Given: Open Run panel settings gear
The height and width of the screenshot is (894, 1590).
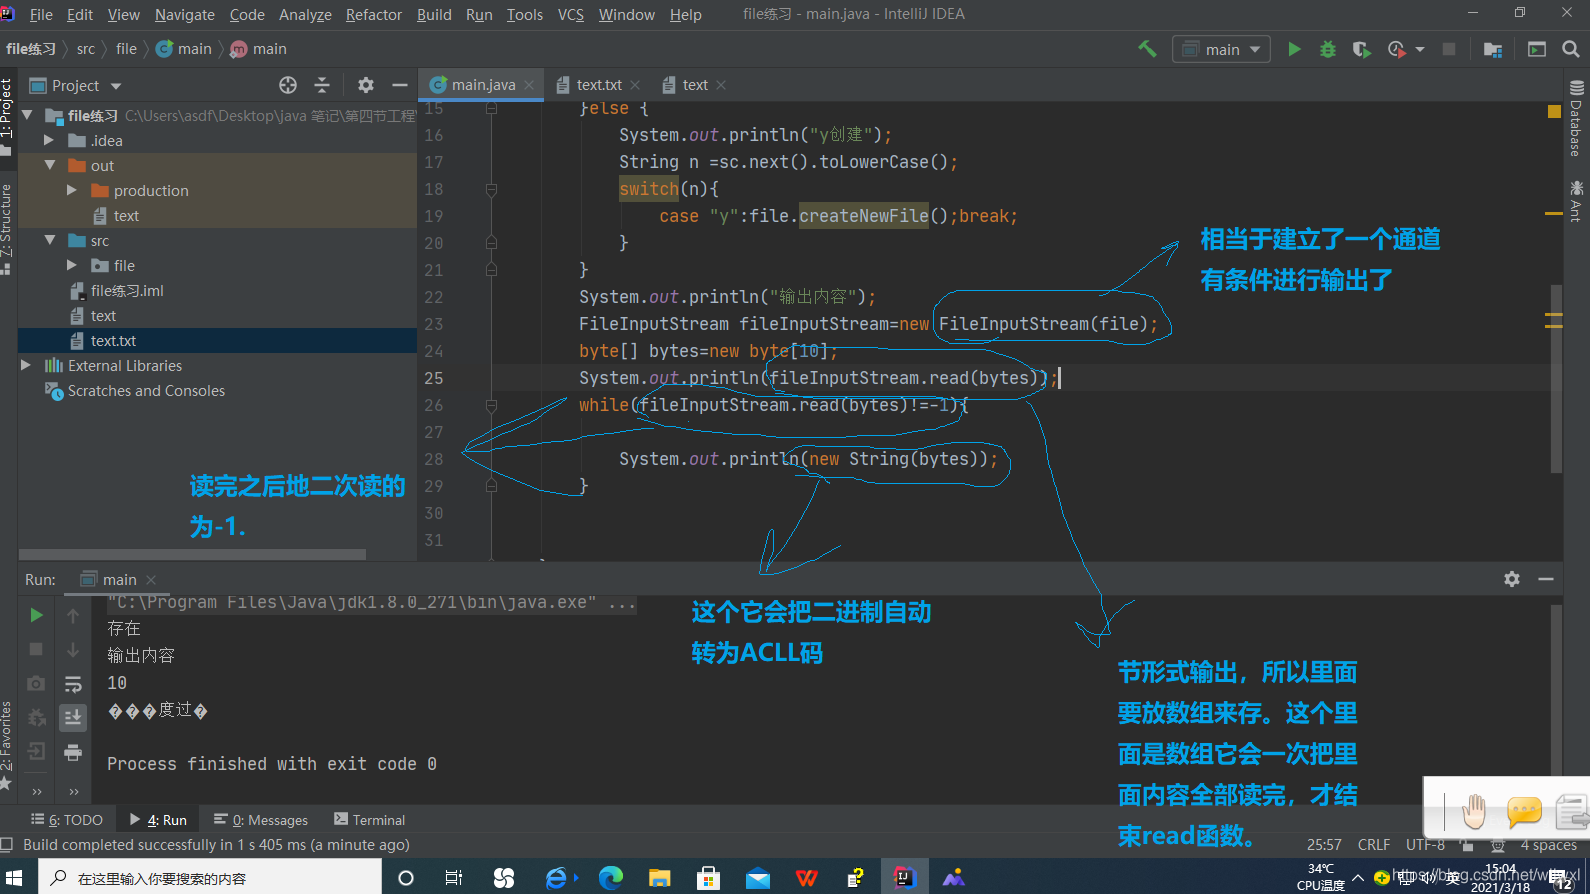Looking at the screenshot, I should click(x=1512, y=579).
